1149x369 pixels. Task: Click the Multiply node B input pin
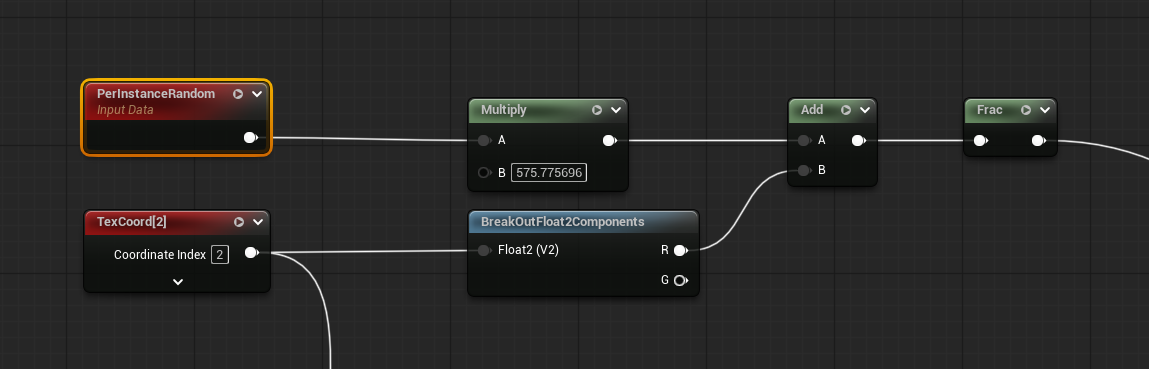(484, 173)
